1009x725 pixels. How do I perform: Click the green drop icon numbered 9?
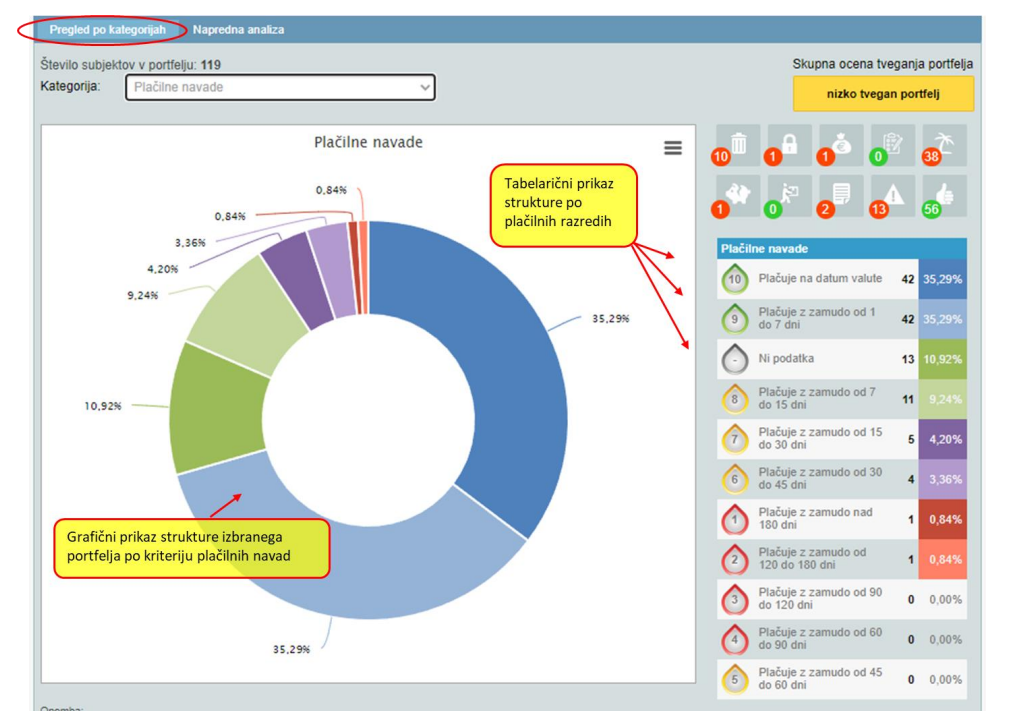point(735,319)
